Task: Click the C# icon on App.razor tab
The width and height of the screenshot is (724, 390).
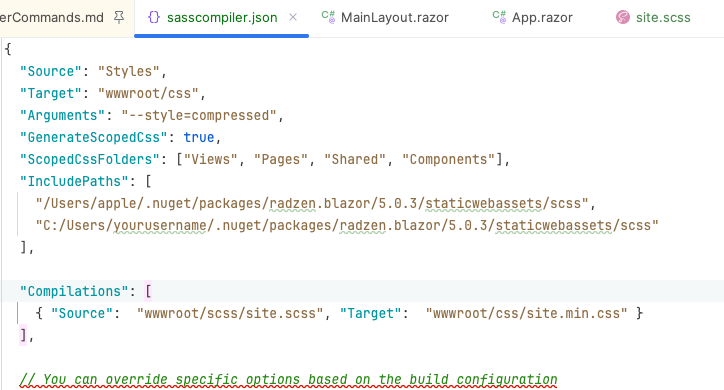Action: pyautogui.click(x=499, y=17)
